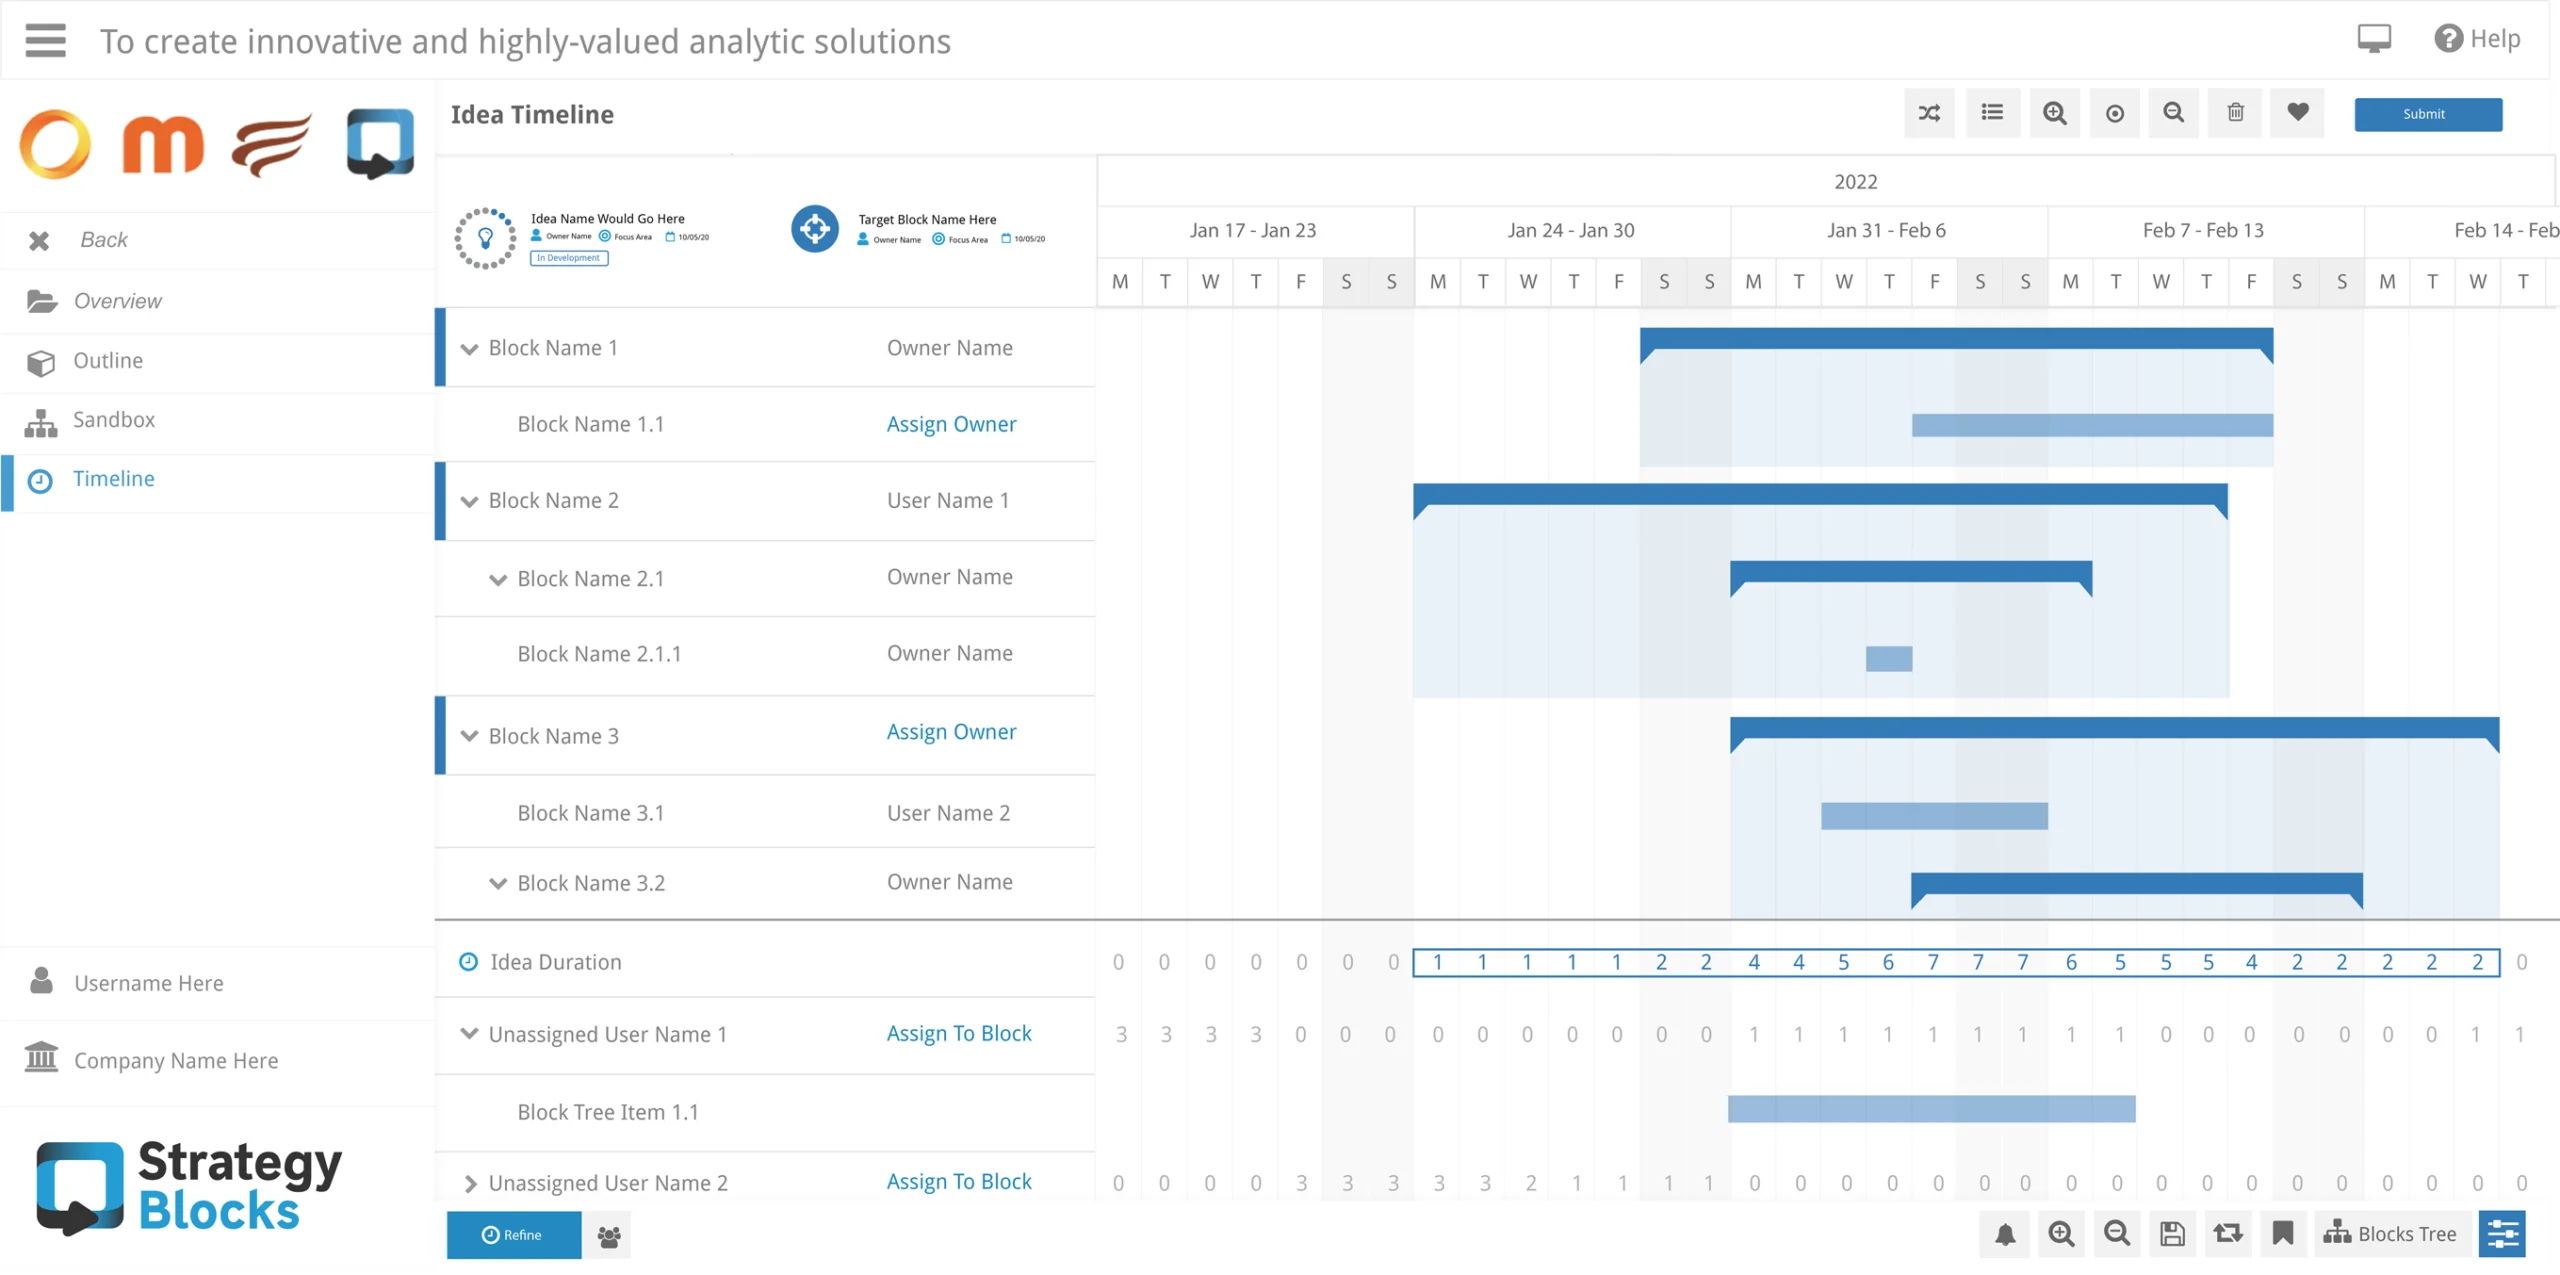This screenshot has height=1275, width=2560.
Task: Toggle the sliders settings panel button
Action: (x=2503, y=1234)
